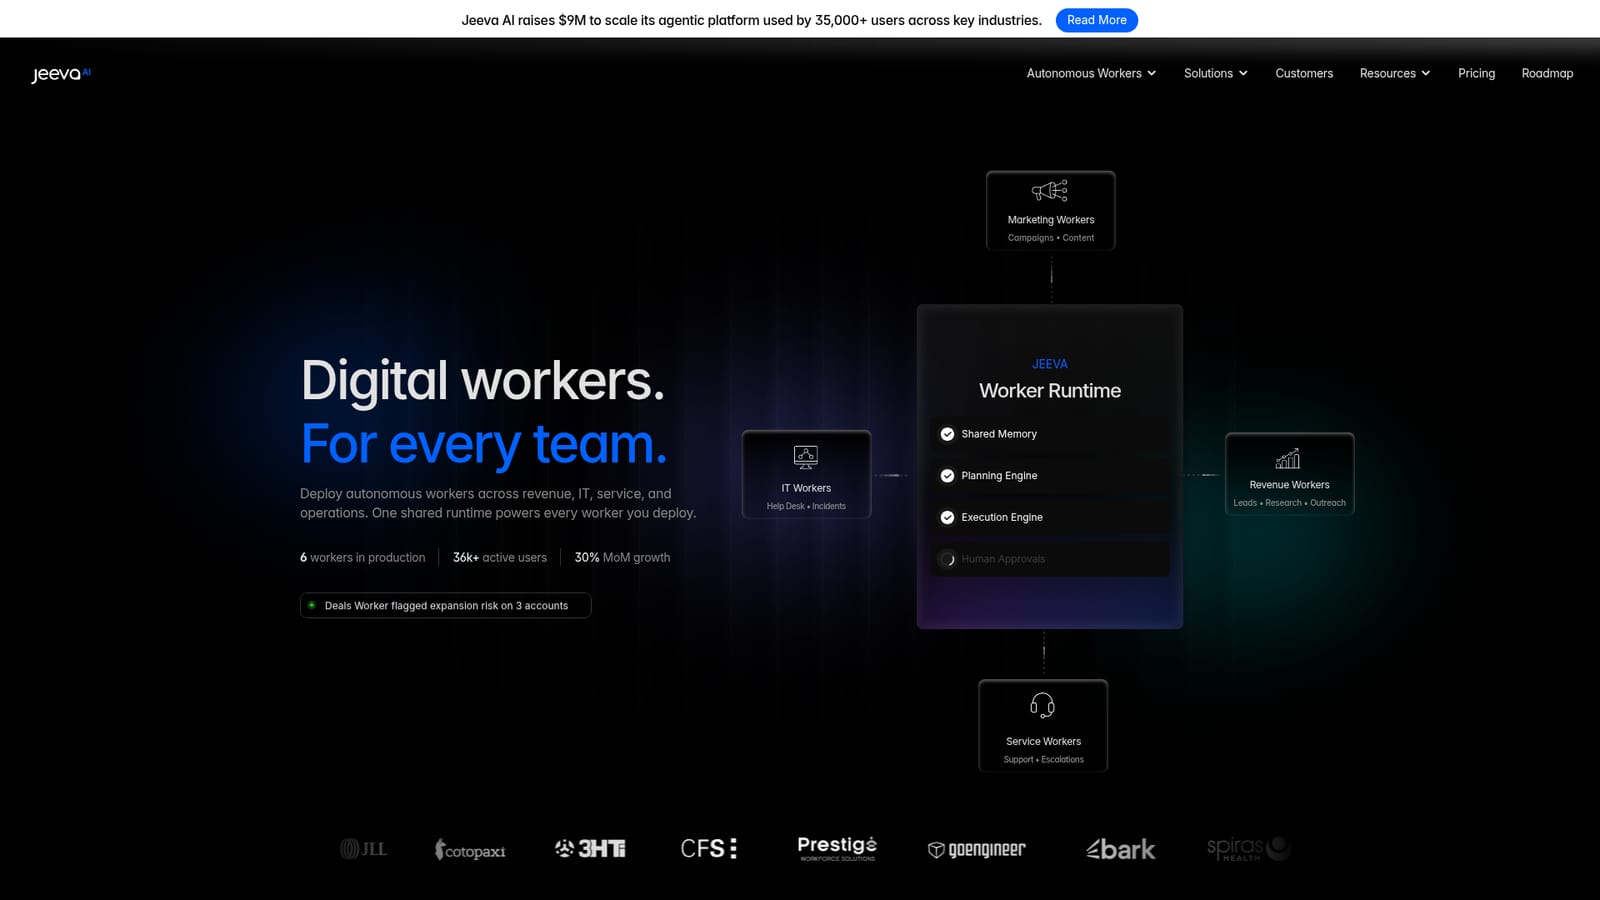This screenshot has width=1600, height=900.
Task: Click the bark customer logo
Action: click(x=1121, y=849)
